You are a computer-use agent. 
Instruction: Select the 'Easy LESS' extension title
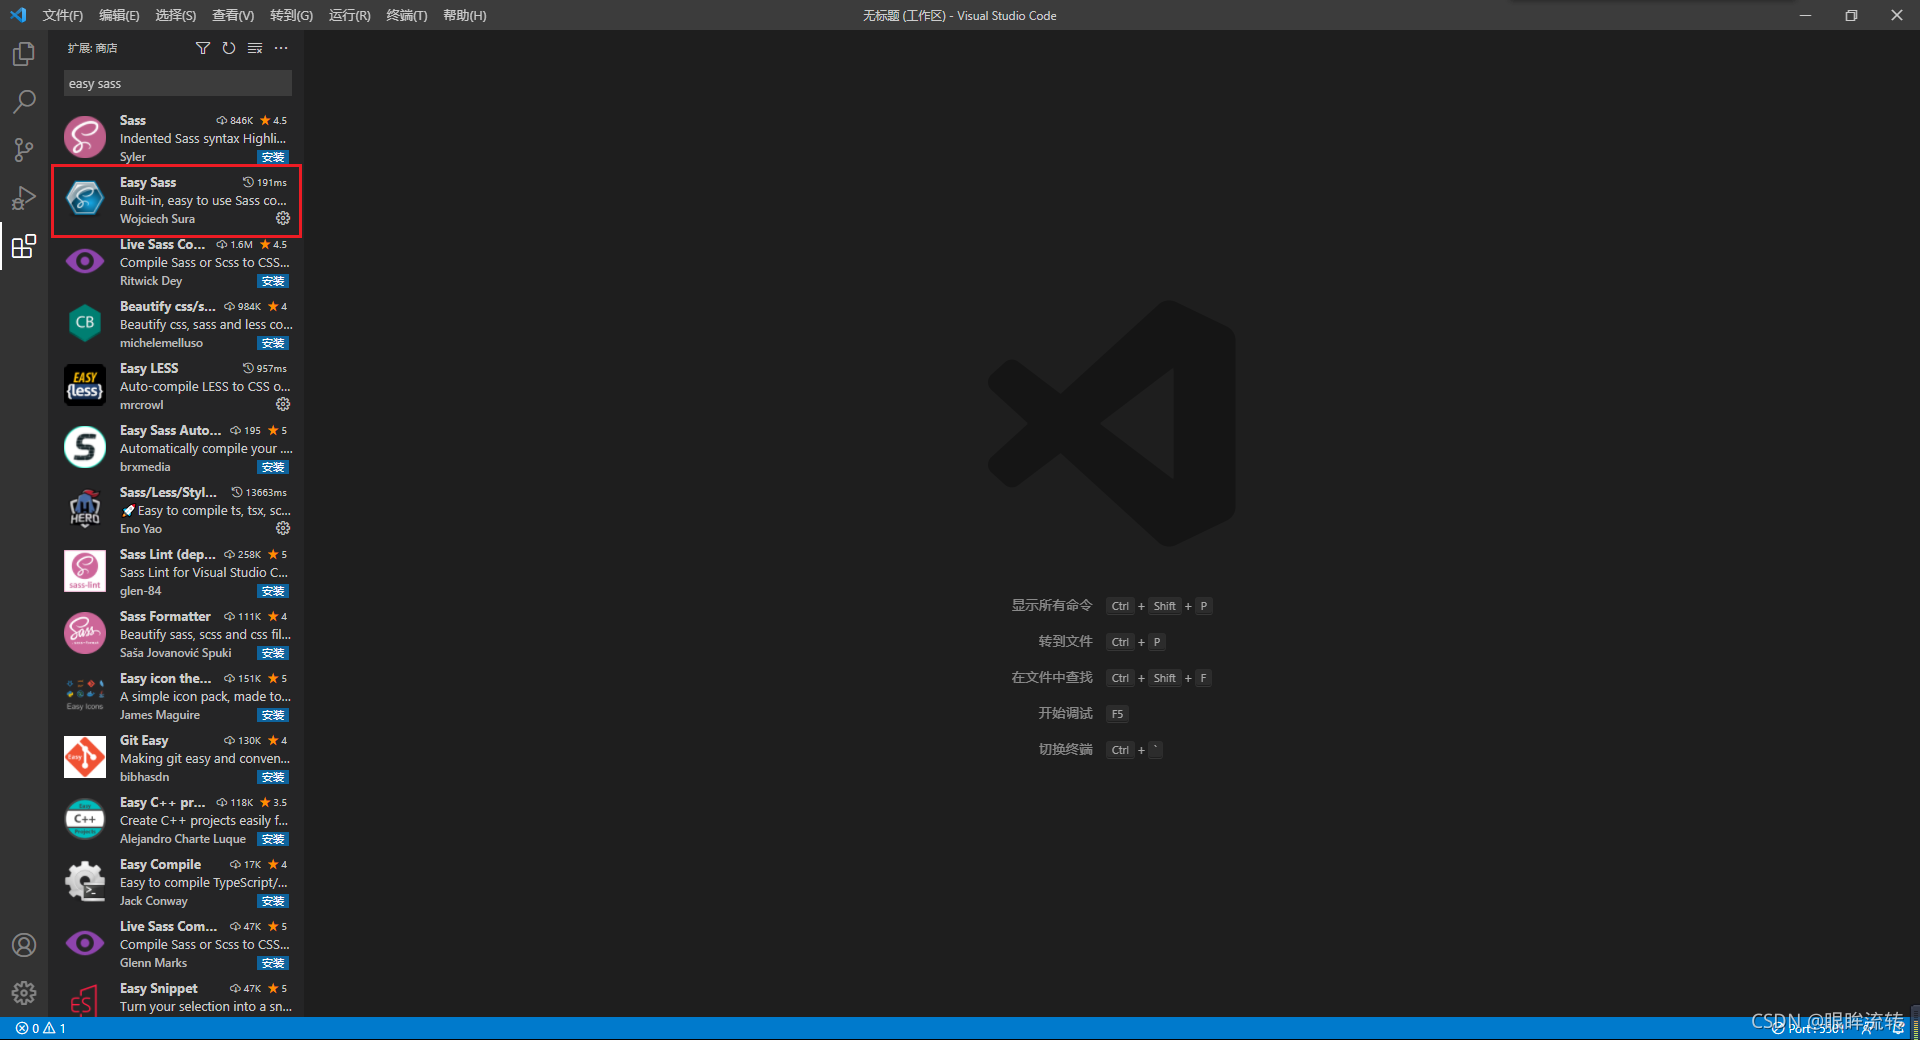click(x=149, y=368)
